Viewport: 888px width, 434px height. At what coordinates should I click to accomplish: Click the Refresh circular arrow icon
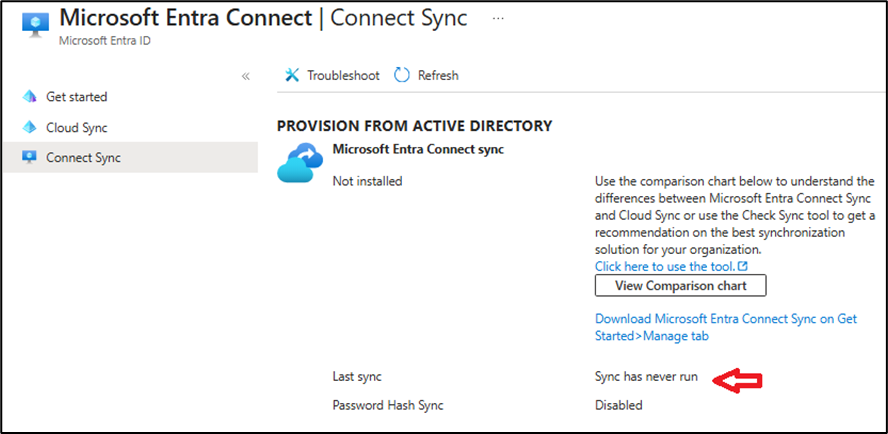(x=402, y=75)
